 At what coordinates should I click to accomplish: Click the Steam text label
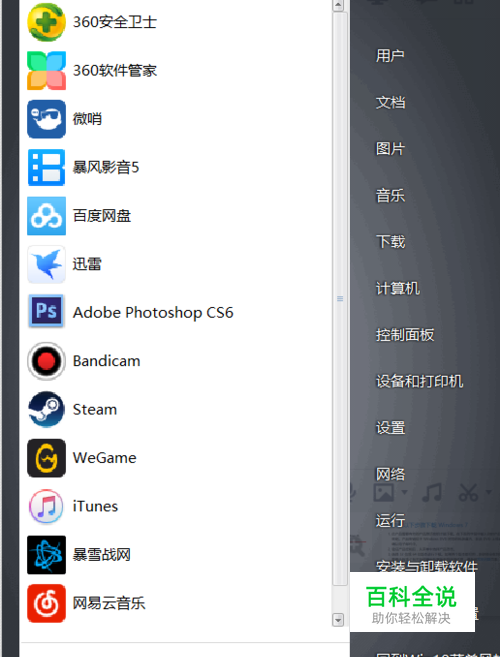95,410
